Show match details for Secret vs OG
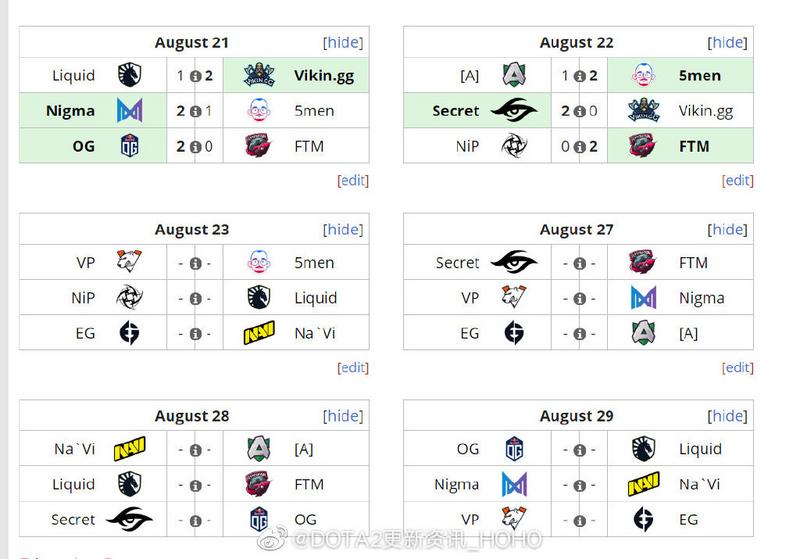Image resolution: width=800 pixels, height=559 pixels. (x=195, y=521)
